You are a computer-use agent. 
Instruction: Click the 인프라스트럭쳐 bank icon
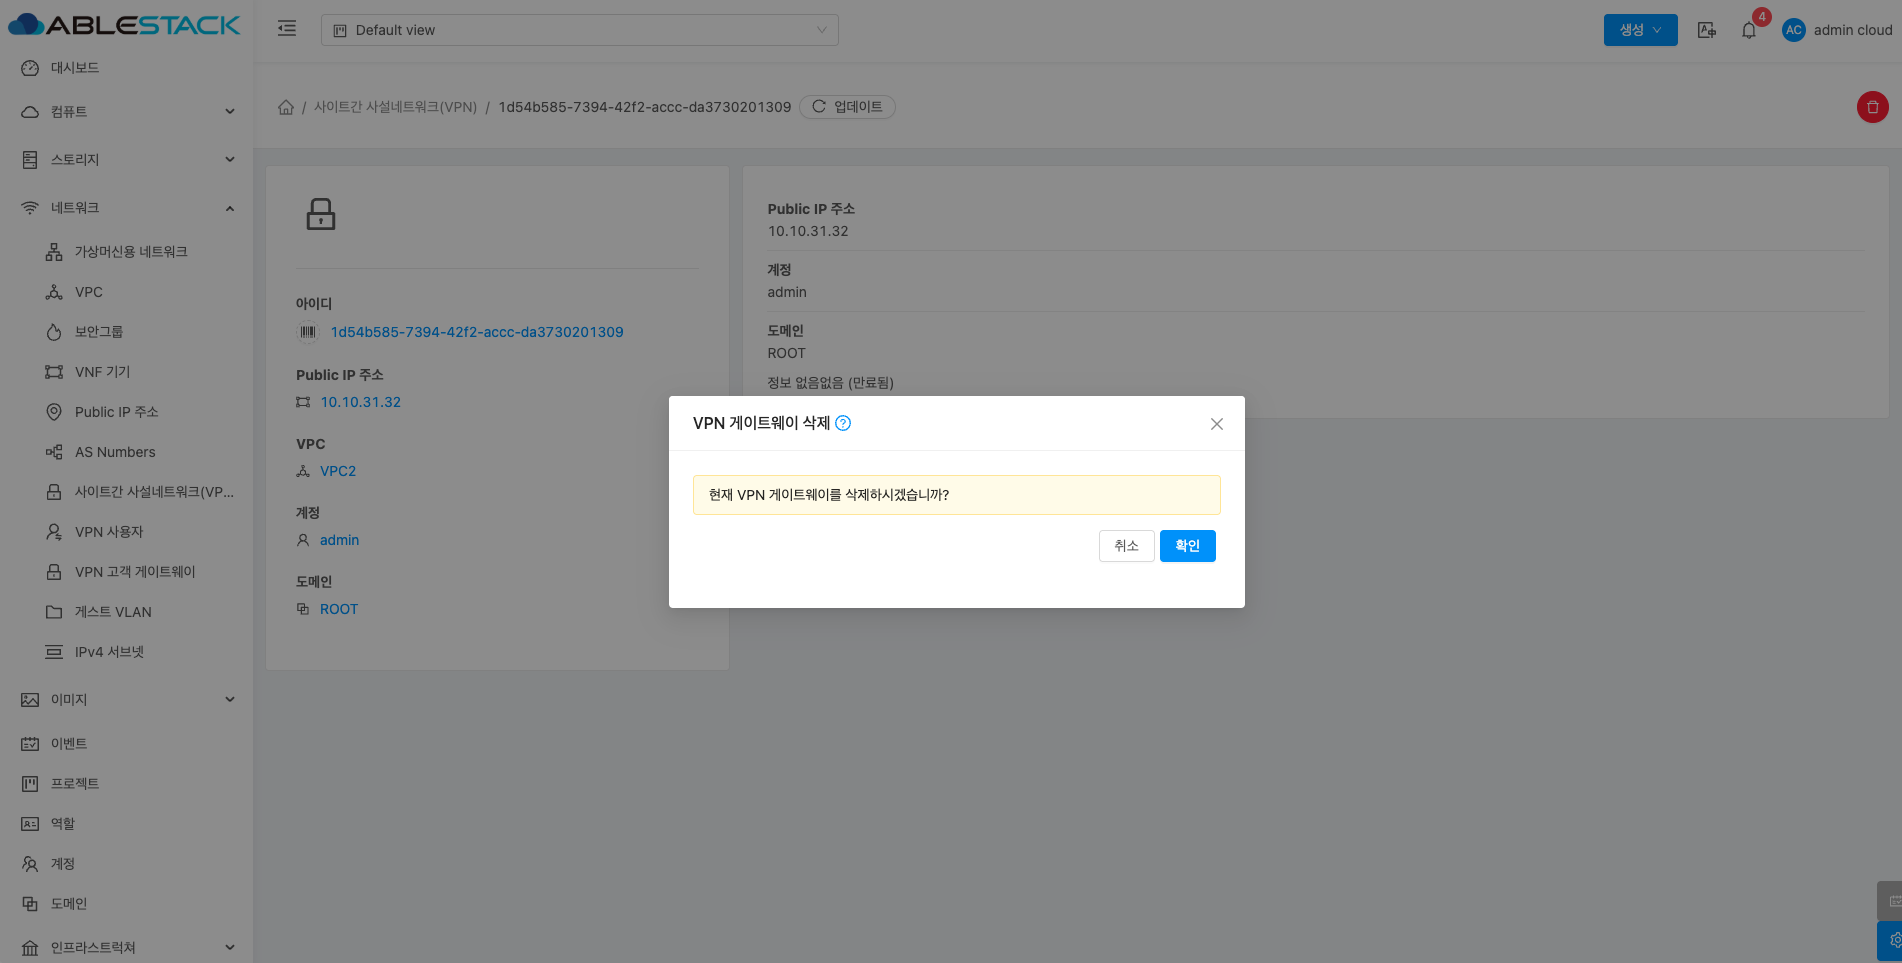[30, 948]
